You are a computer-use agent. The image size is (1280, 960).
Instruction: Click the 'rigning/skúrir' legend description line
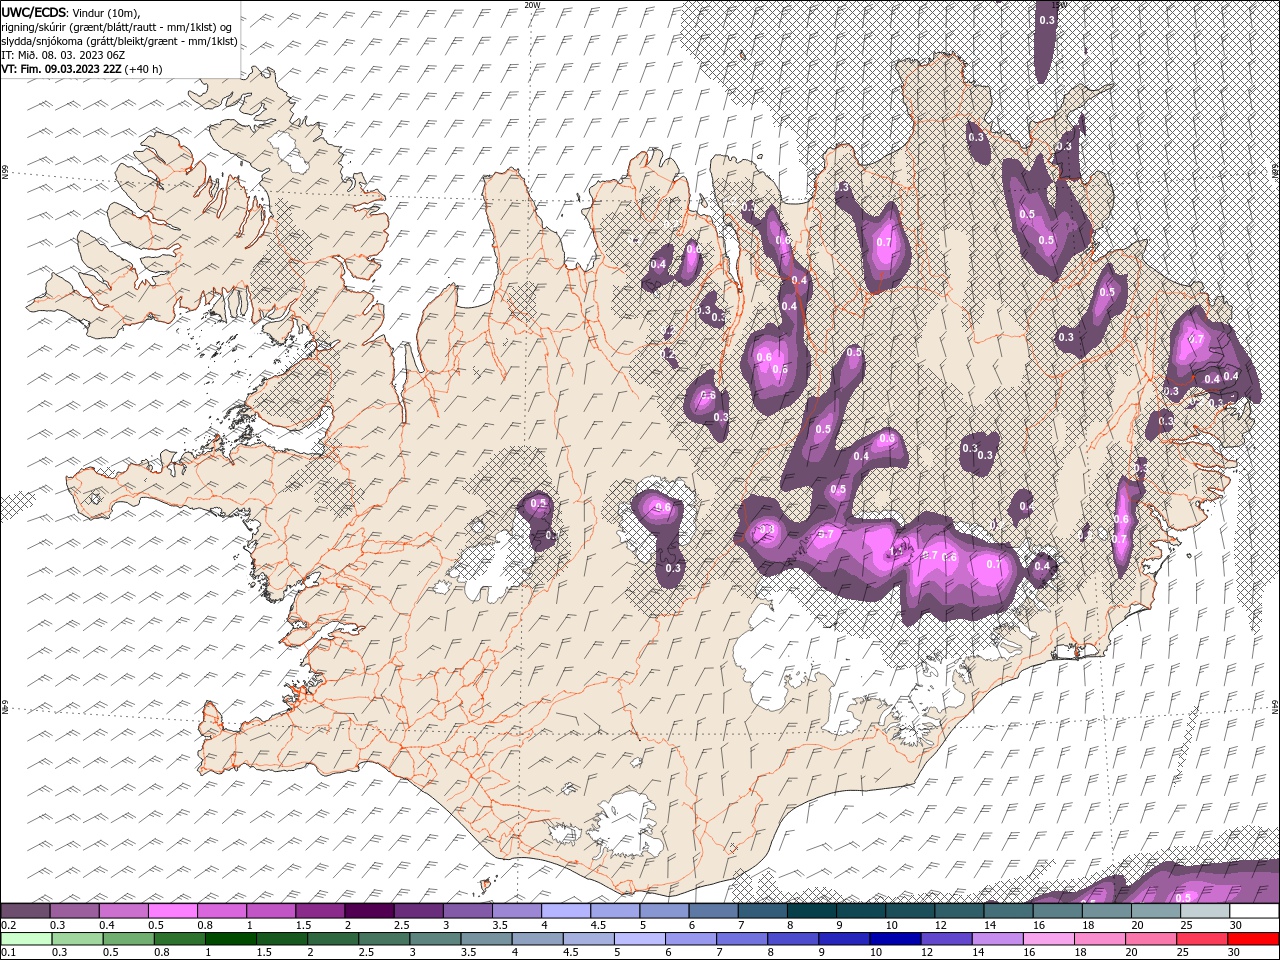click(117, 27)
